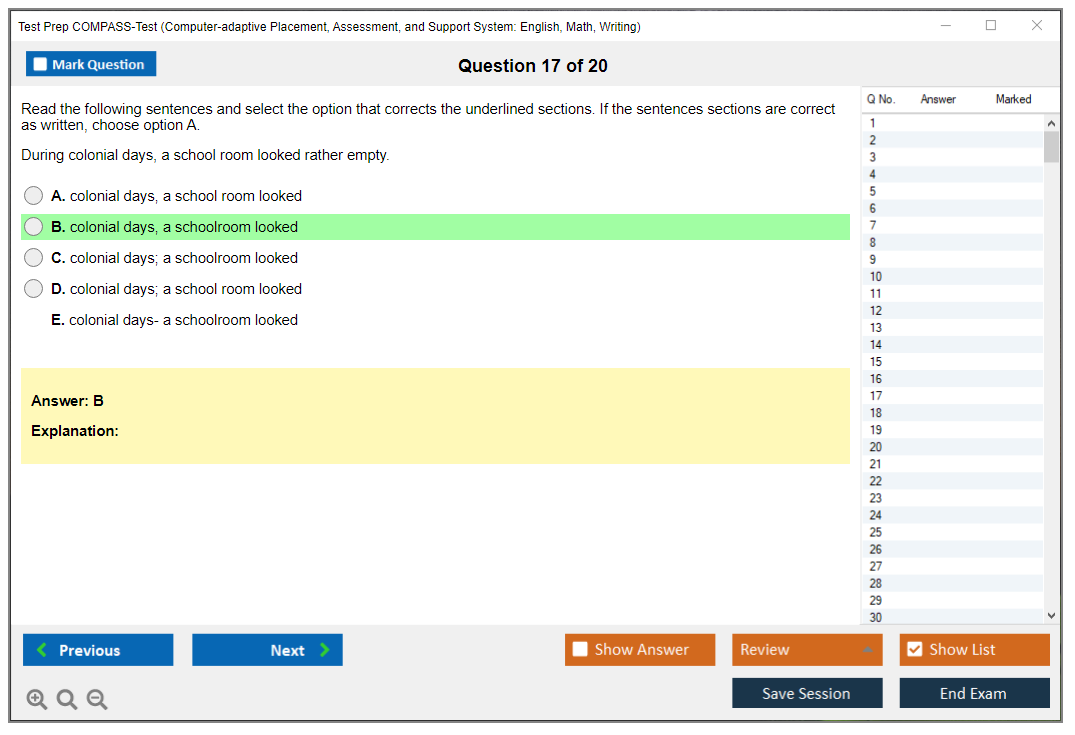1075x735 pixels.
Task: Enable the Show Answer checkbox
Action: coord(580,650)
